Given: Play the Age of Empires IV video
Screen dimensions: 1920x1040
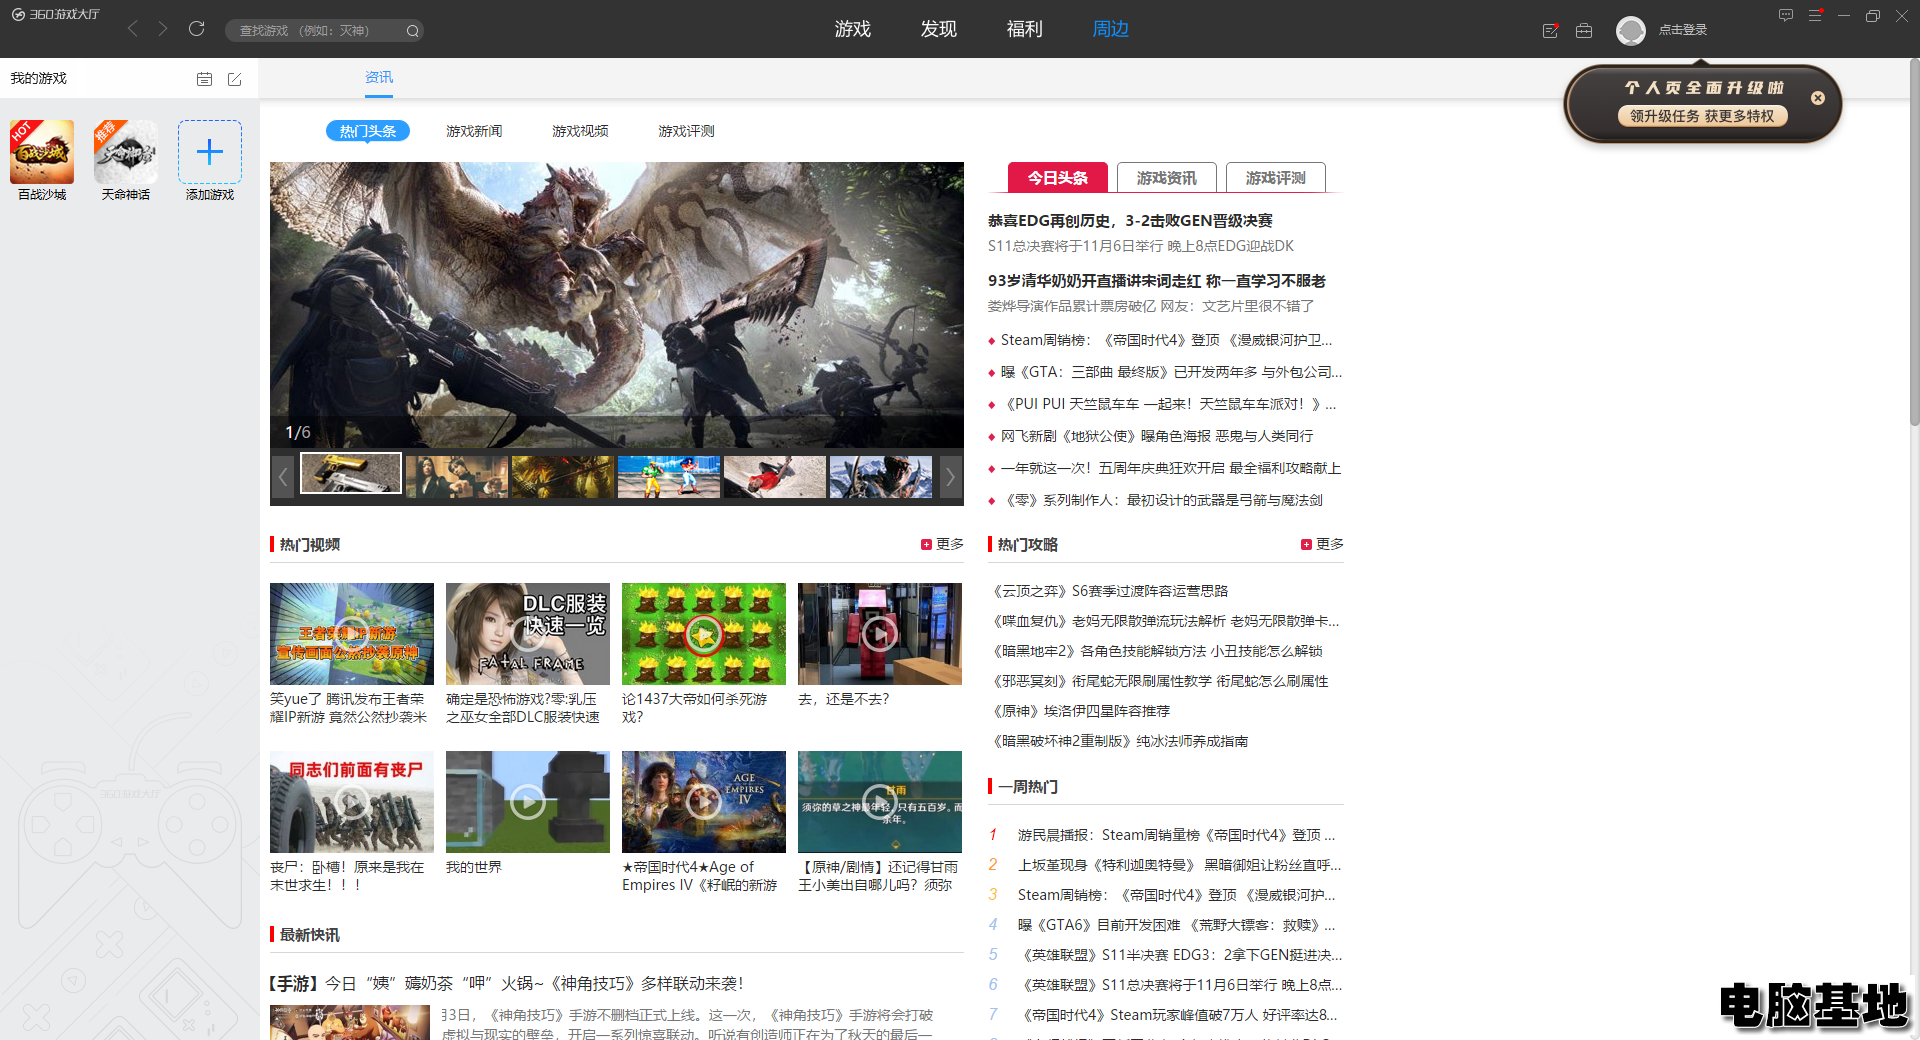Looking at the screenshot, I should click(704, 802).
